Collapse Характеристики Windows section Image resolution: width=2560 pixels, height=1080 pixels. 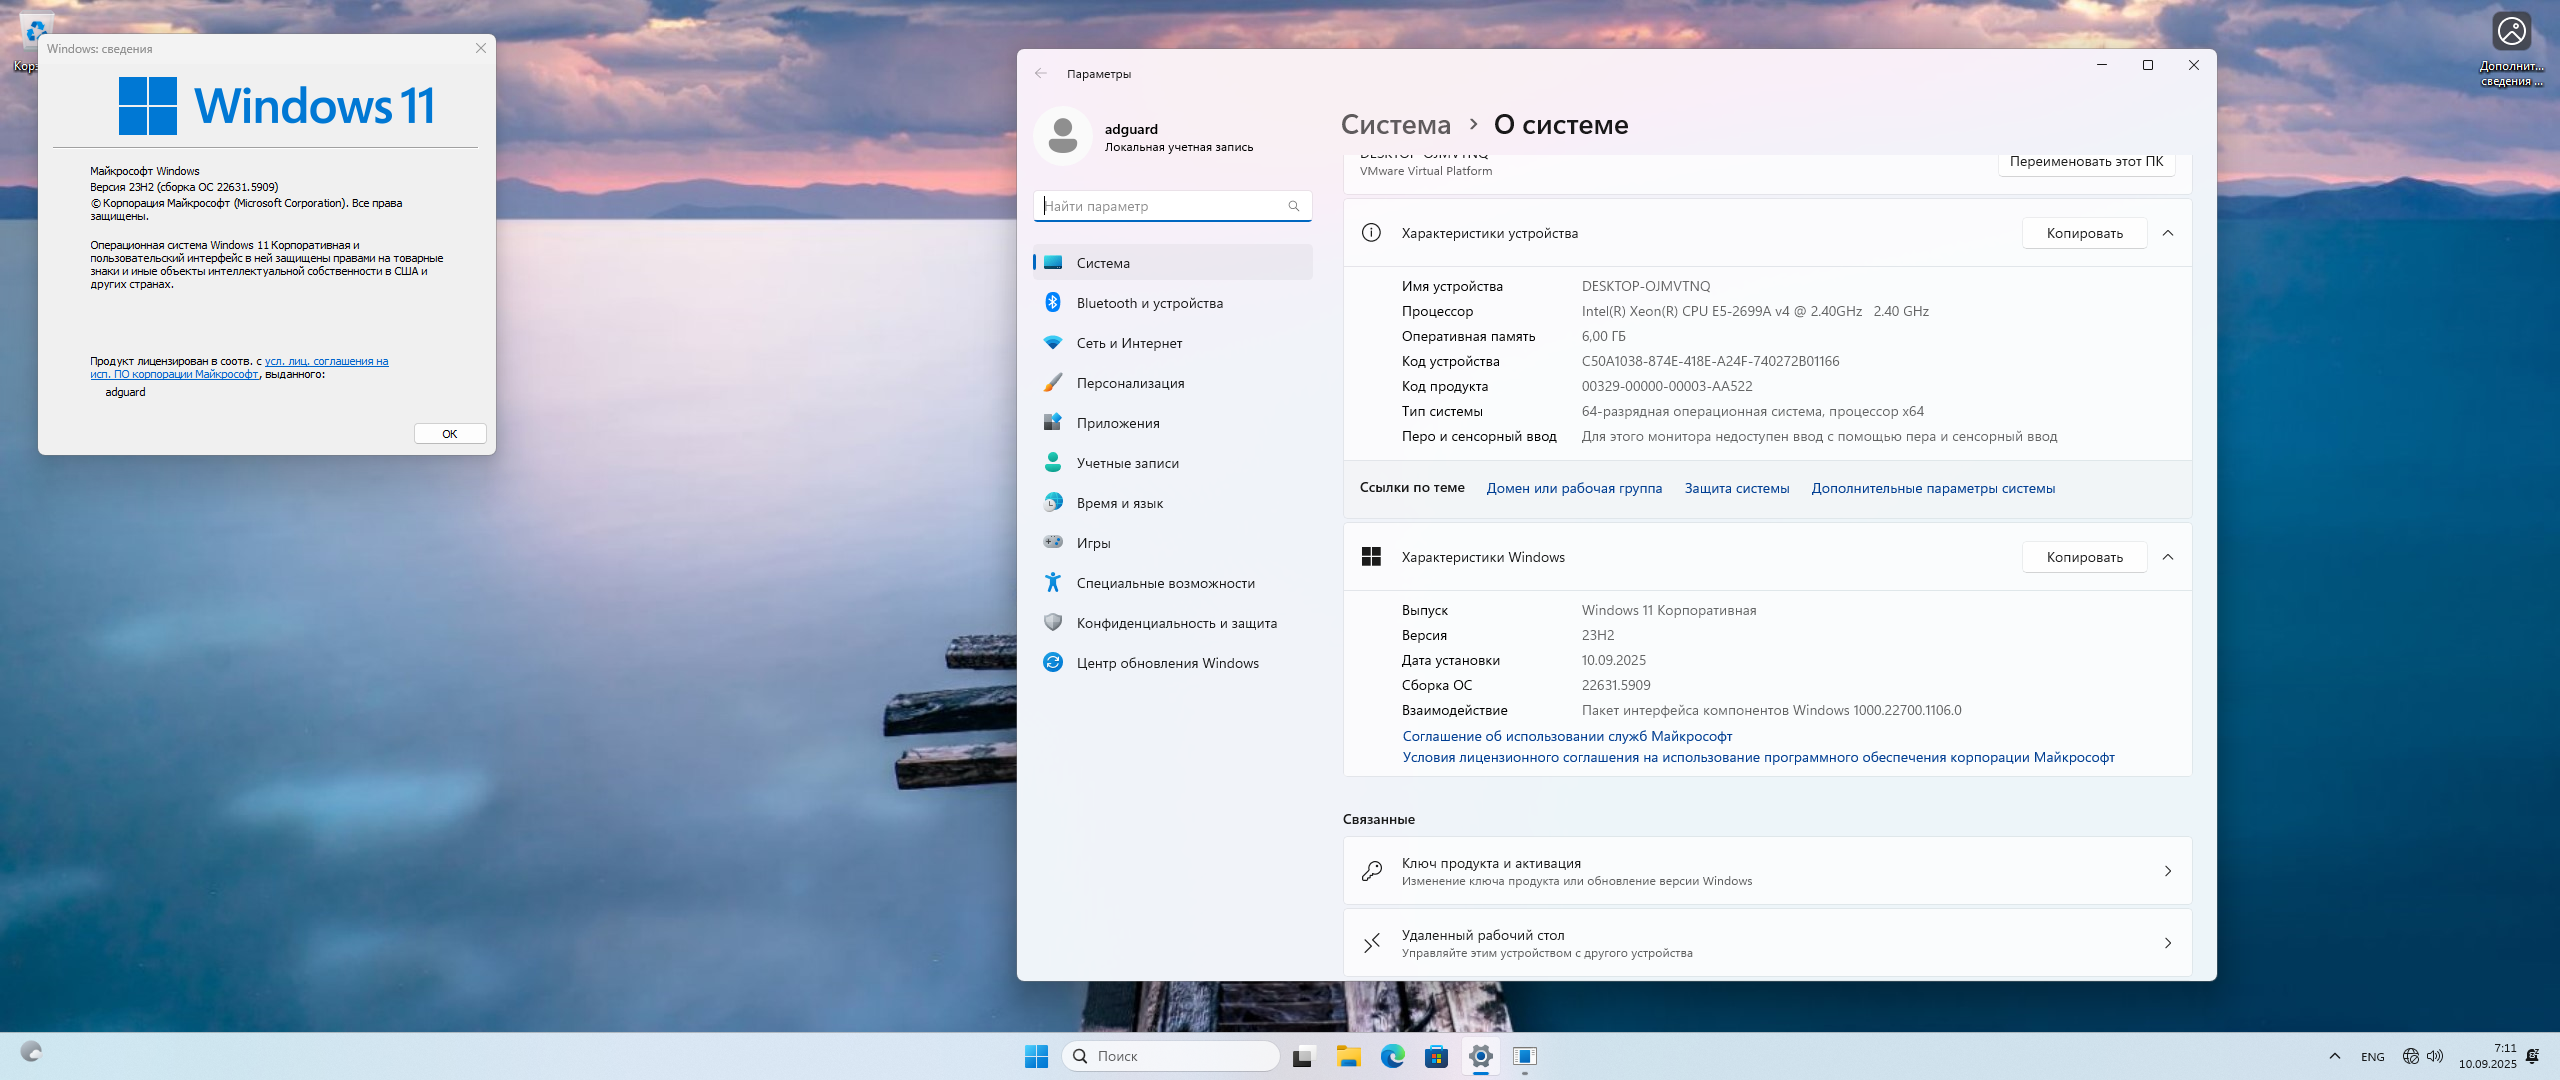pos(2168,557)
